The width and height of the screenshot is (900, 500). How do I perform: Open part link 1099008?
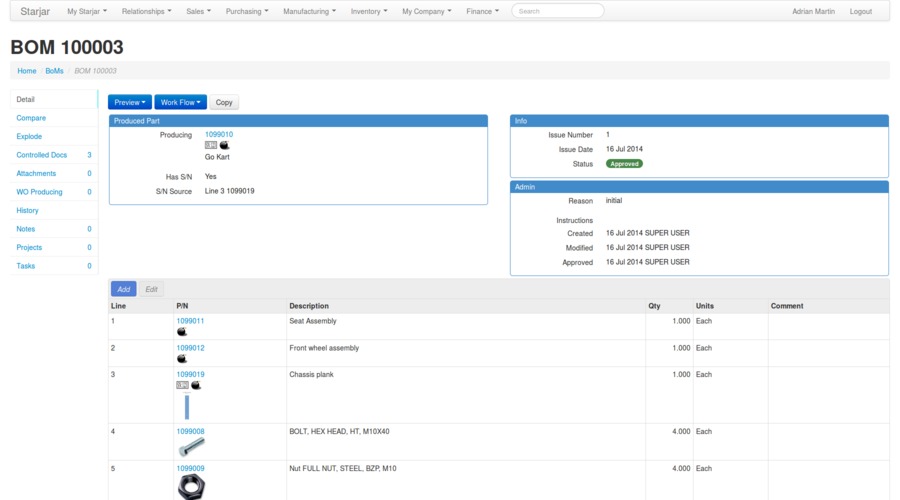[191, 431]
